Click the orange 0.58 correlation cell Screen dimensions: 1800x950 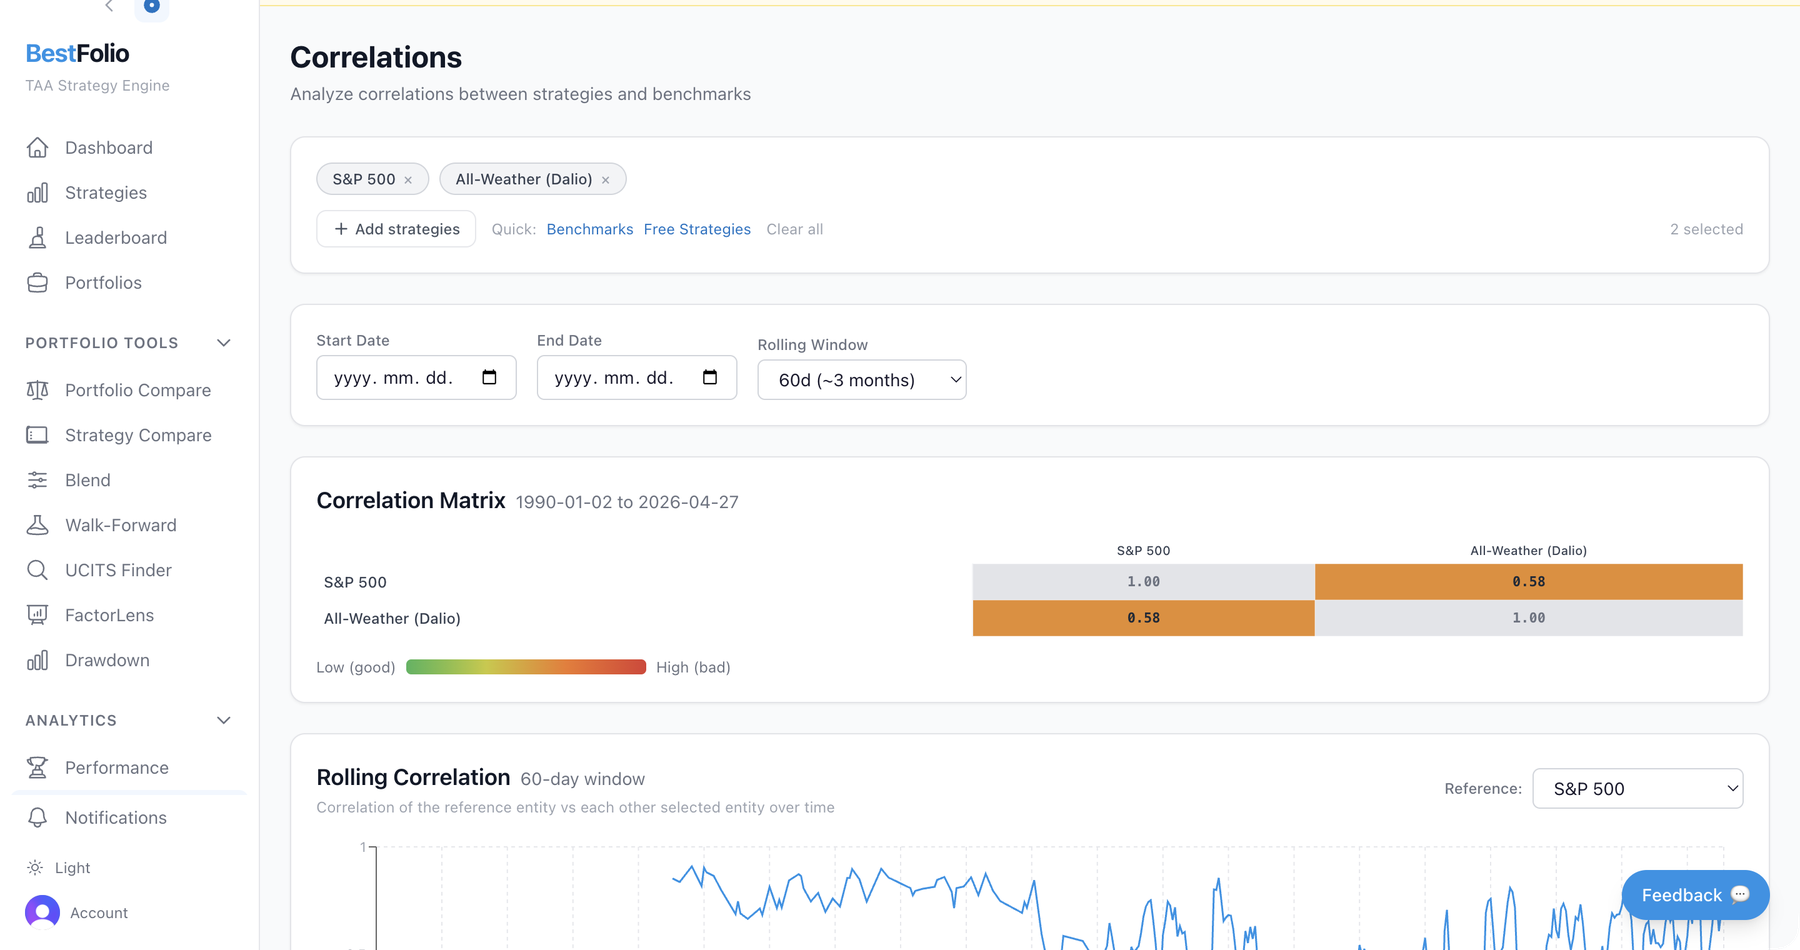[1528, 582]
